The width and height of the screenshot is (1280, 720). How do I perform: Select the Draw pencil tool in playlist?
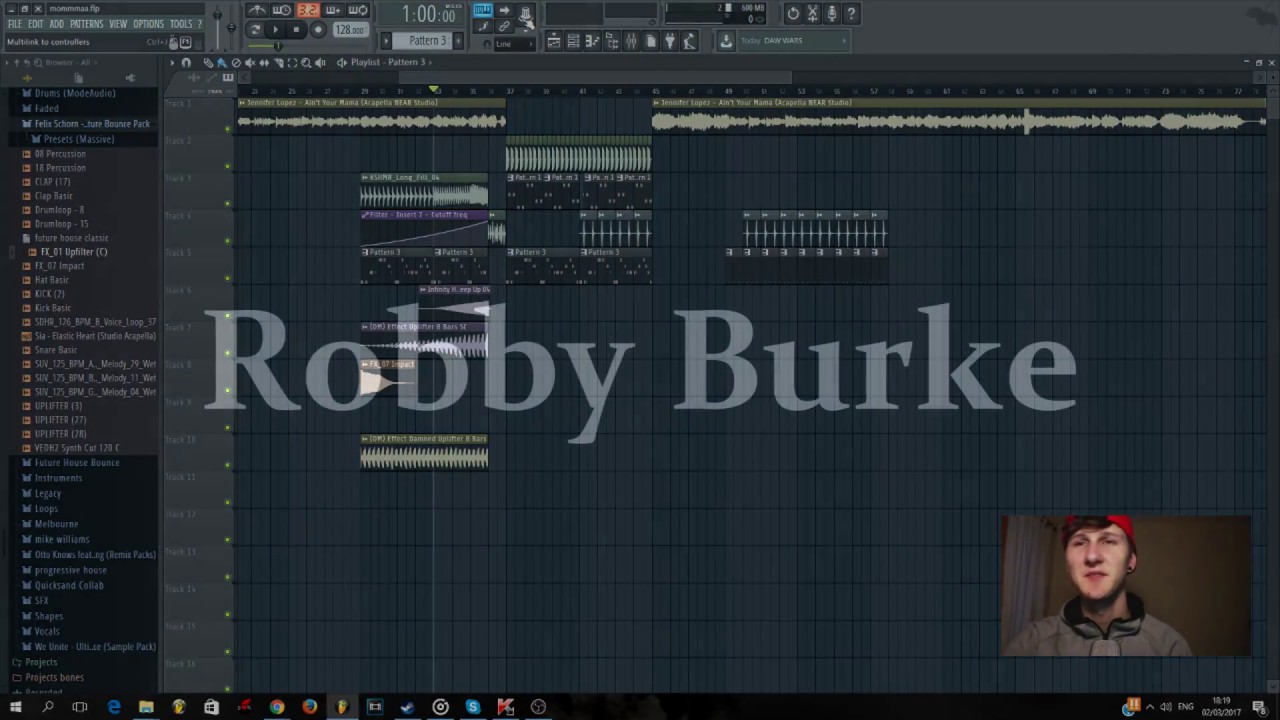[208, 62]
